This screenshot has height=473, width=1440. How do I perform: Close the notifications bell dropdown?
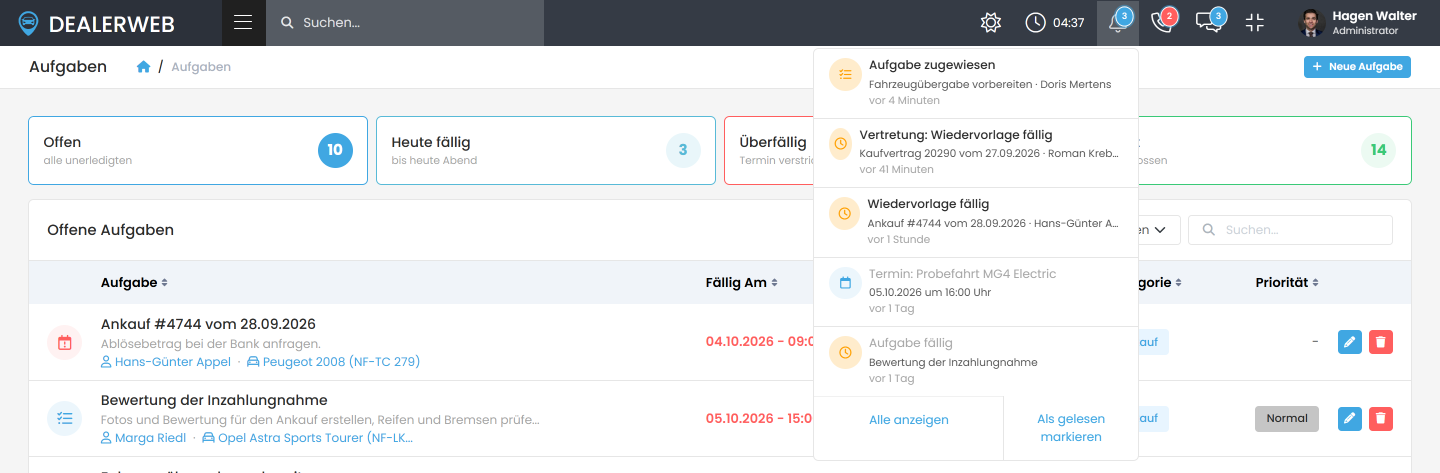(1118, 23)
